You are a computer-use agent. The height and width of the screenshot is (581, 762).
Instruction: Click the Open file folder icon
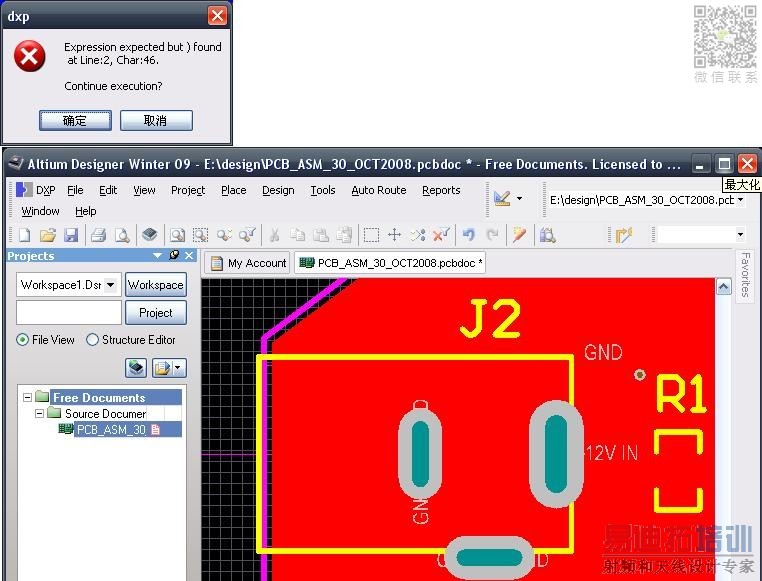click(48, 236)
